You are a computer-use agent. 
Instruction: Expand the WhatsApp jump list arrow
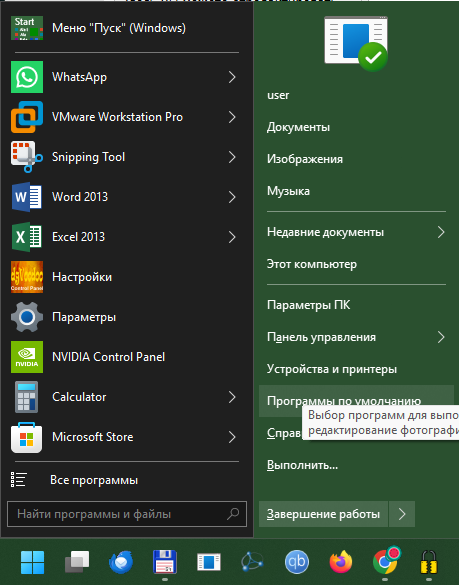(x=232, y=77)
